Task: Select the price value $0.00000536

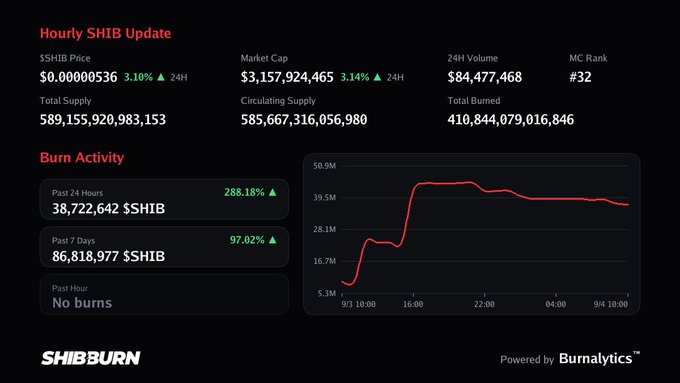Action: pyautogui.click(x=78, y=77)
